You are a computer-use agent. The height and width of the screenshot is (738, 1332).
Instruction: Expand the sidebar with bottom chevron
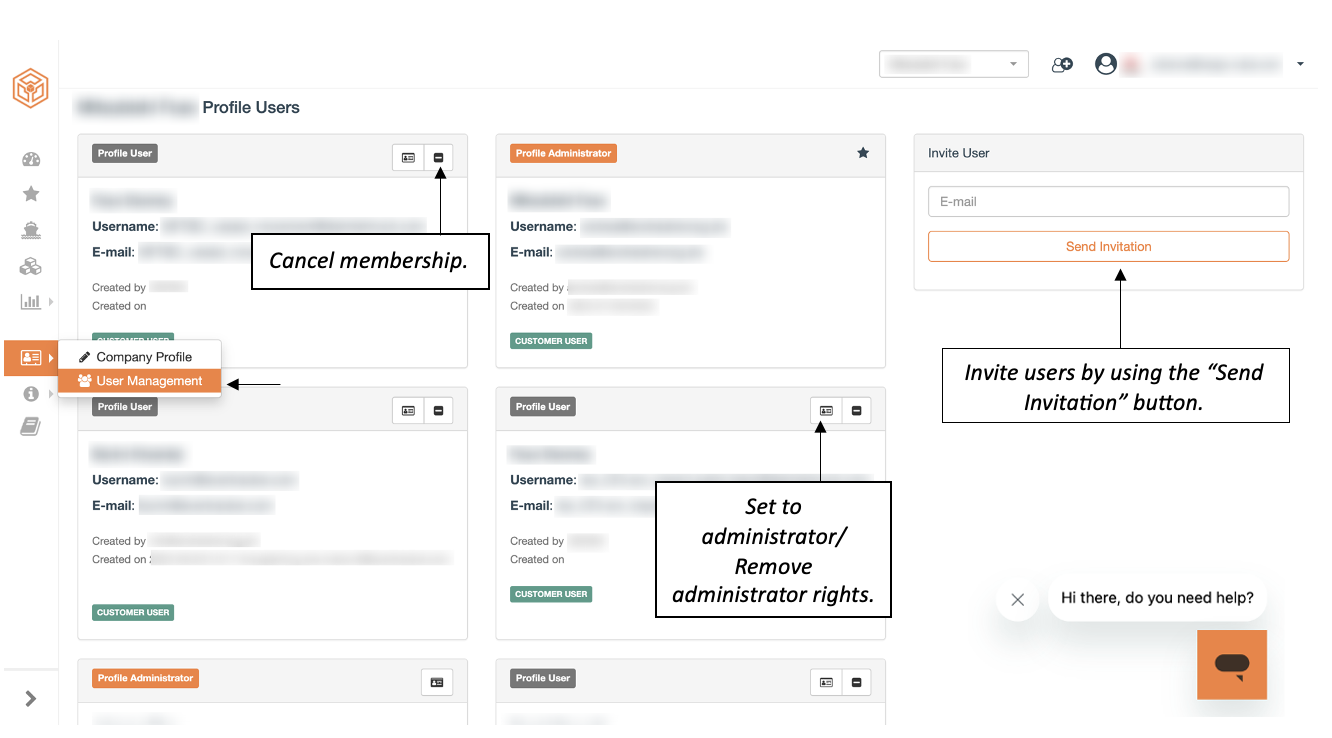click(x=31, y=699)
